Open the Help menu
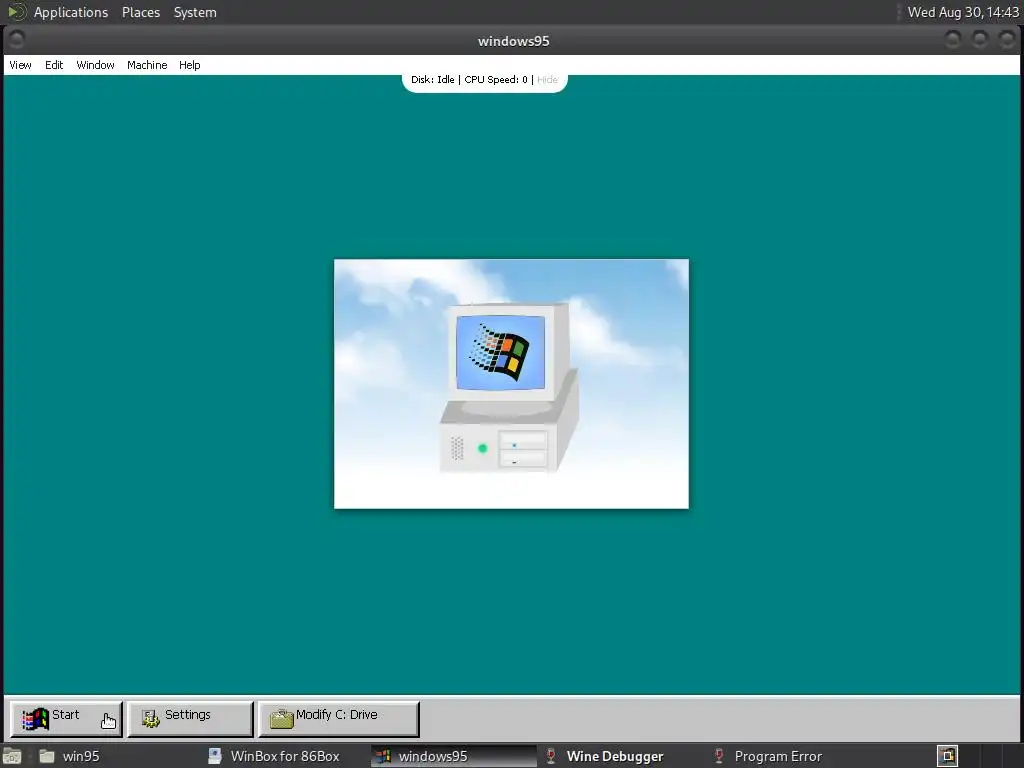 (x=189, y=65)
